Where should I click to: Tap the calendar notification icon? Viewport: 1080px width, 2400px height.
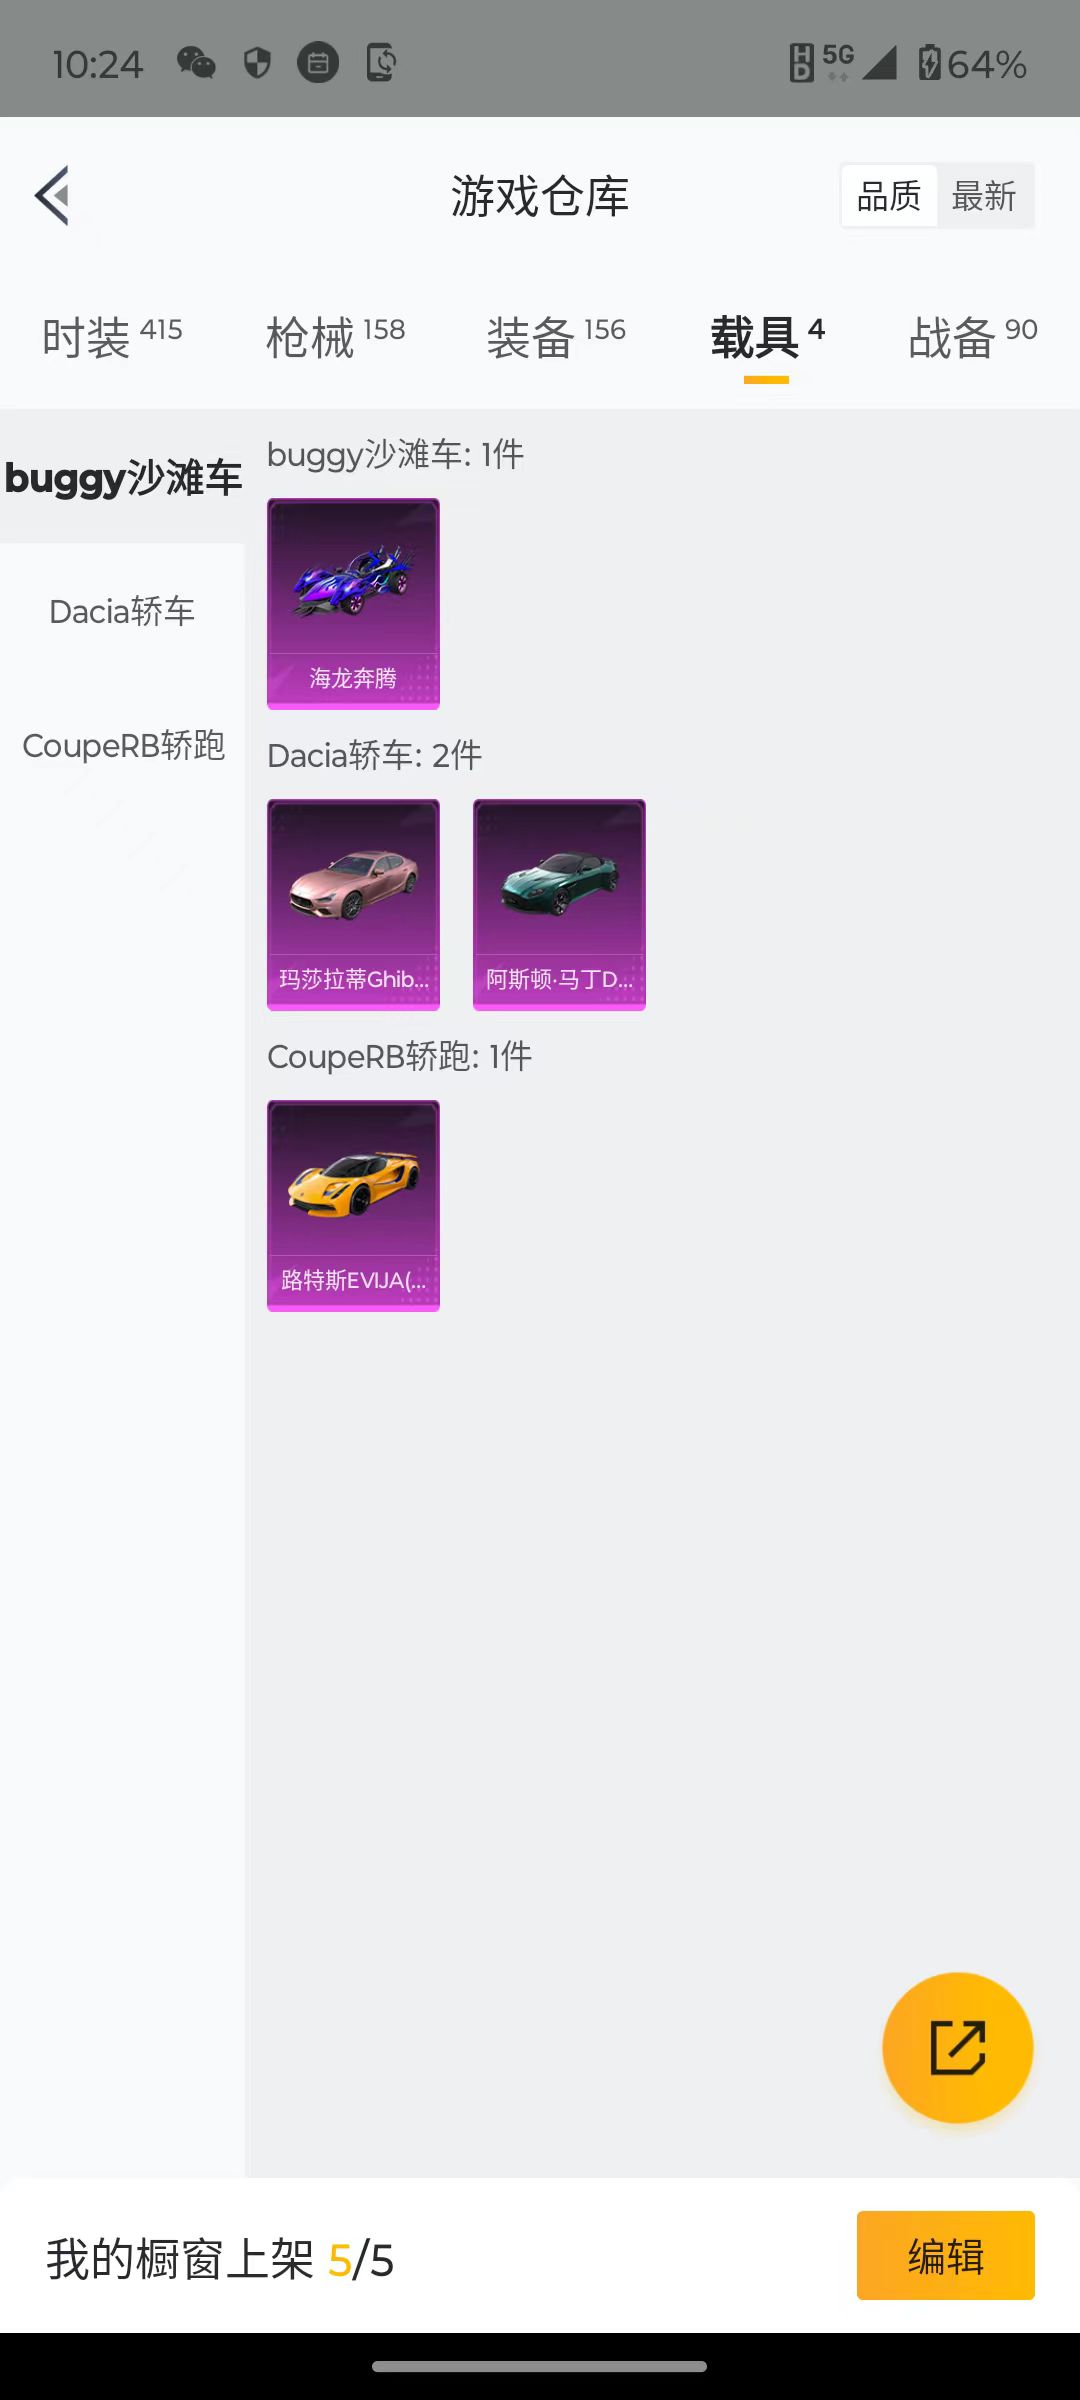point(318,63)
